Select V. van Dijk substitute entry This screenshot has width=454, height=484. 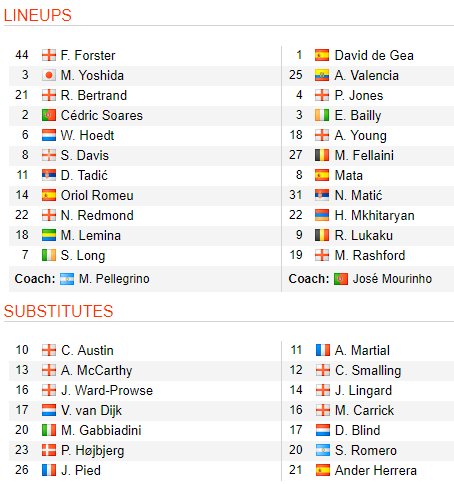[x=91, y=410]
